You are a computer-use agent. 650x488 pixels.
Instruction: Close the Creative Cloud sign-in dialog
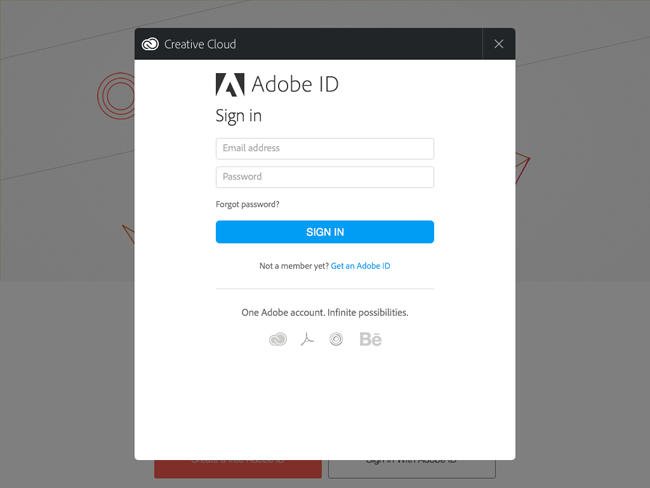pos(499,44)
